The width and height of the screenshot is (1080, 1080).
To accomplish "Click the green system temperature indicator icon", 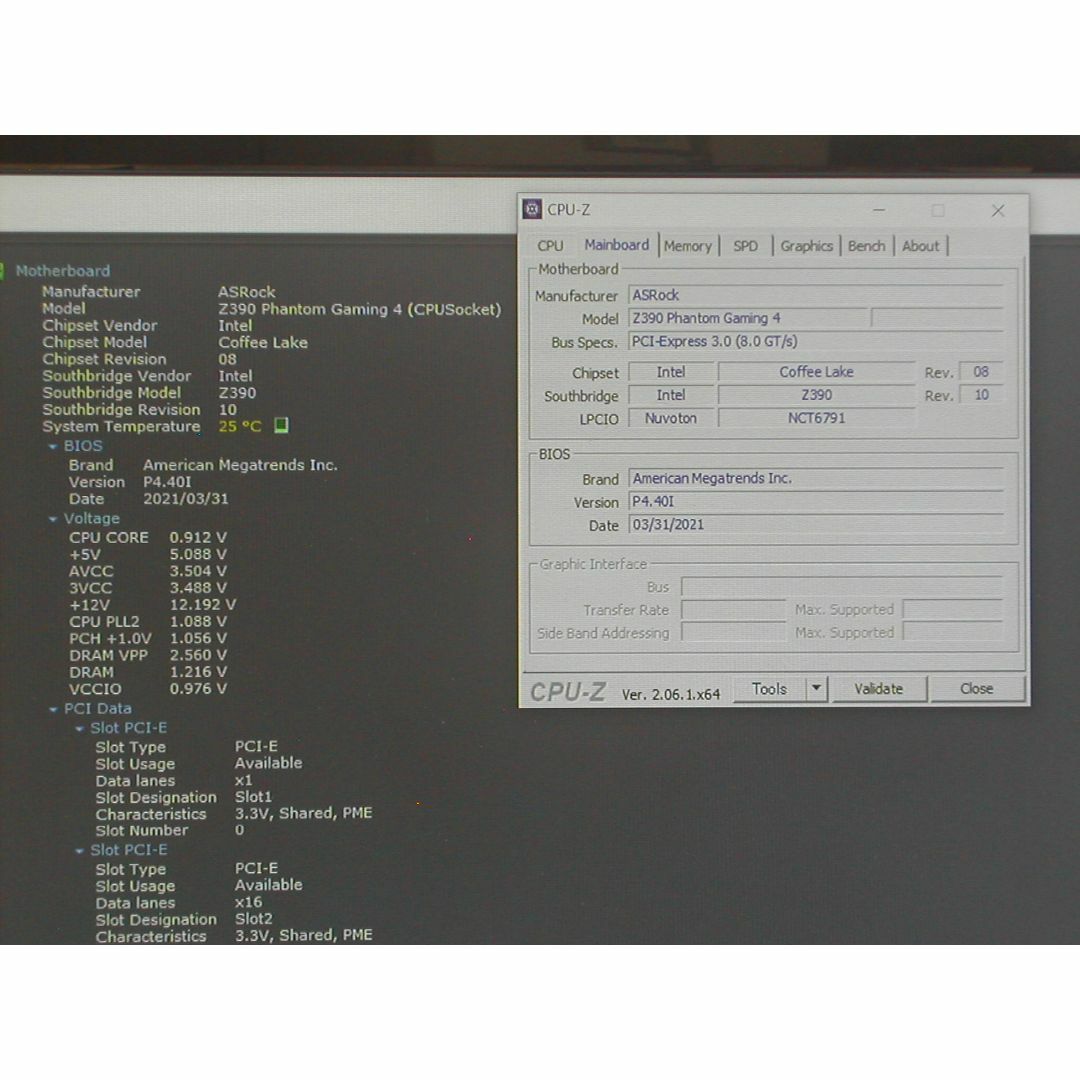I will click(281, 426).
